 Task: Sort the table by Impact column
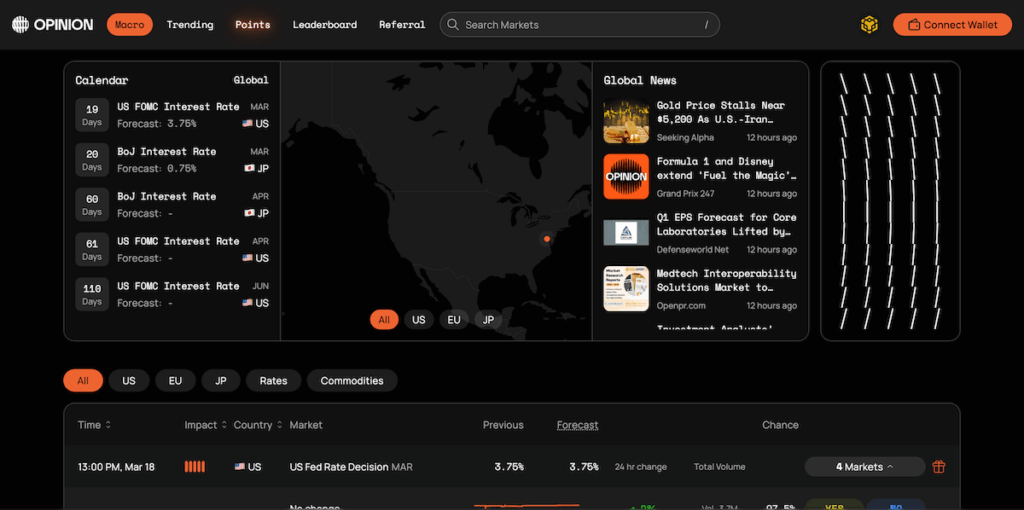pyautogui.click(x=205, y=425)
